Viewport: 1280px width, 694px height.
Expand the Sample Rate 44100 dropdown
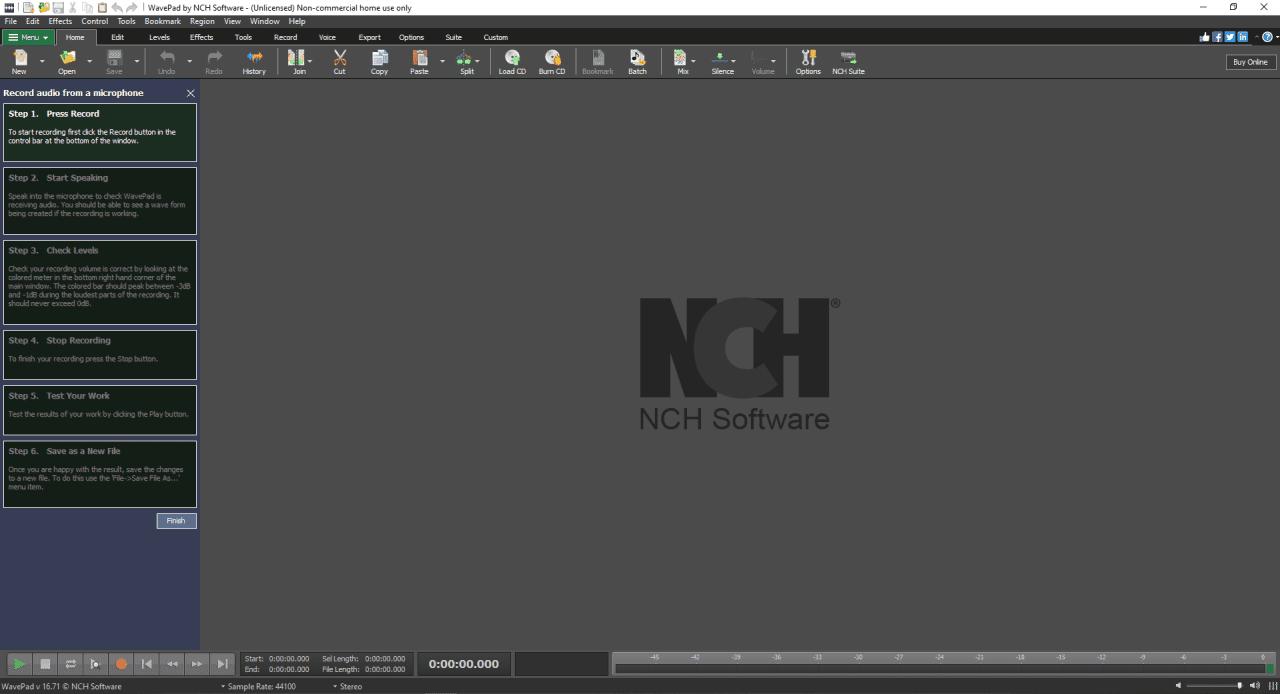point(262,687)
